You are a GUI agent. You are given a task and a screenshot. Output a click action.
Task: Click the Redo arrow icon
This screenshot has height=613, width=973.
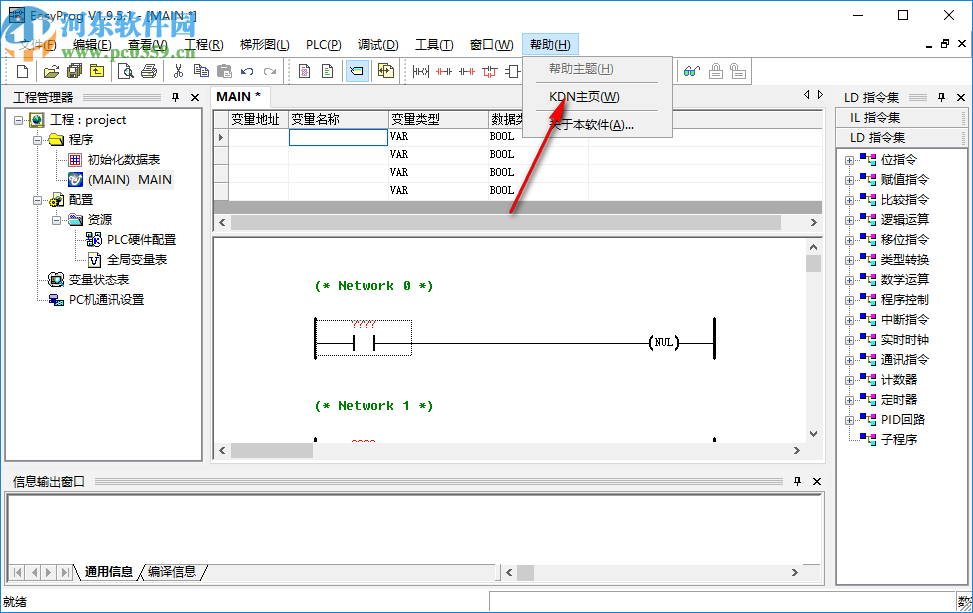[x=270, y=71]
